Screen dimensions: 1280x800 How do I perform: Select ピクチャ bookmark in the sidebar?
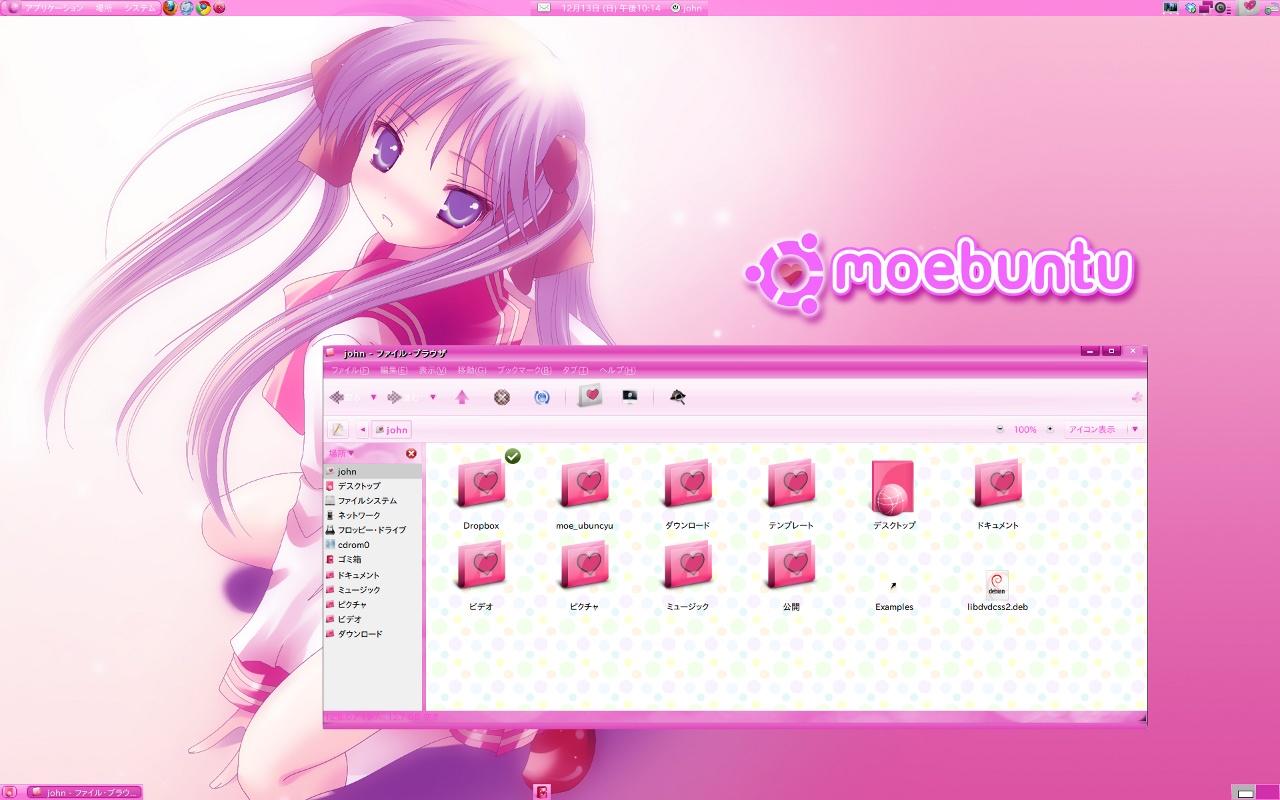click(x=373, y=604)
